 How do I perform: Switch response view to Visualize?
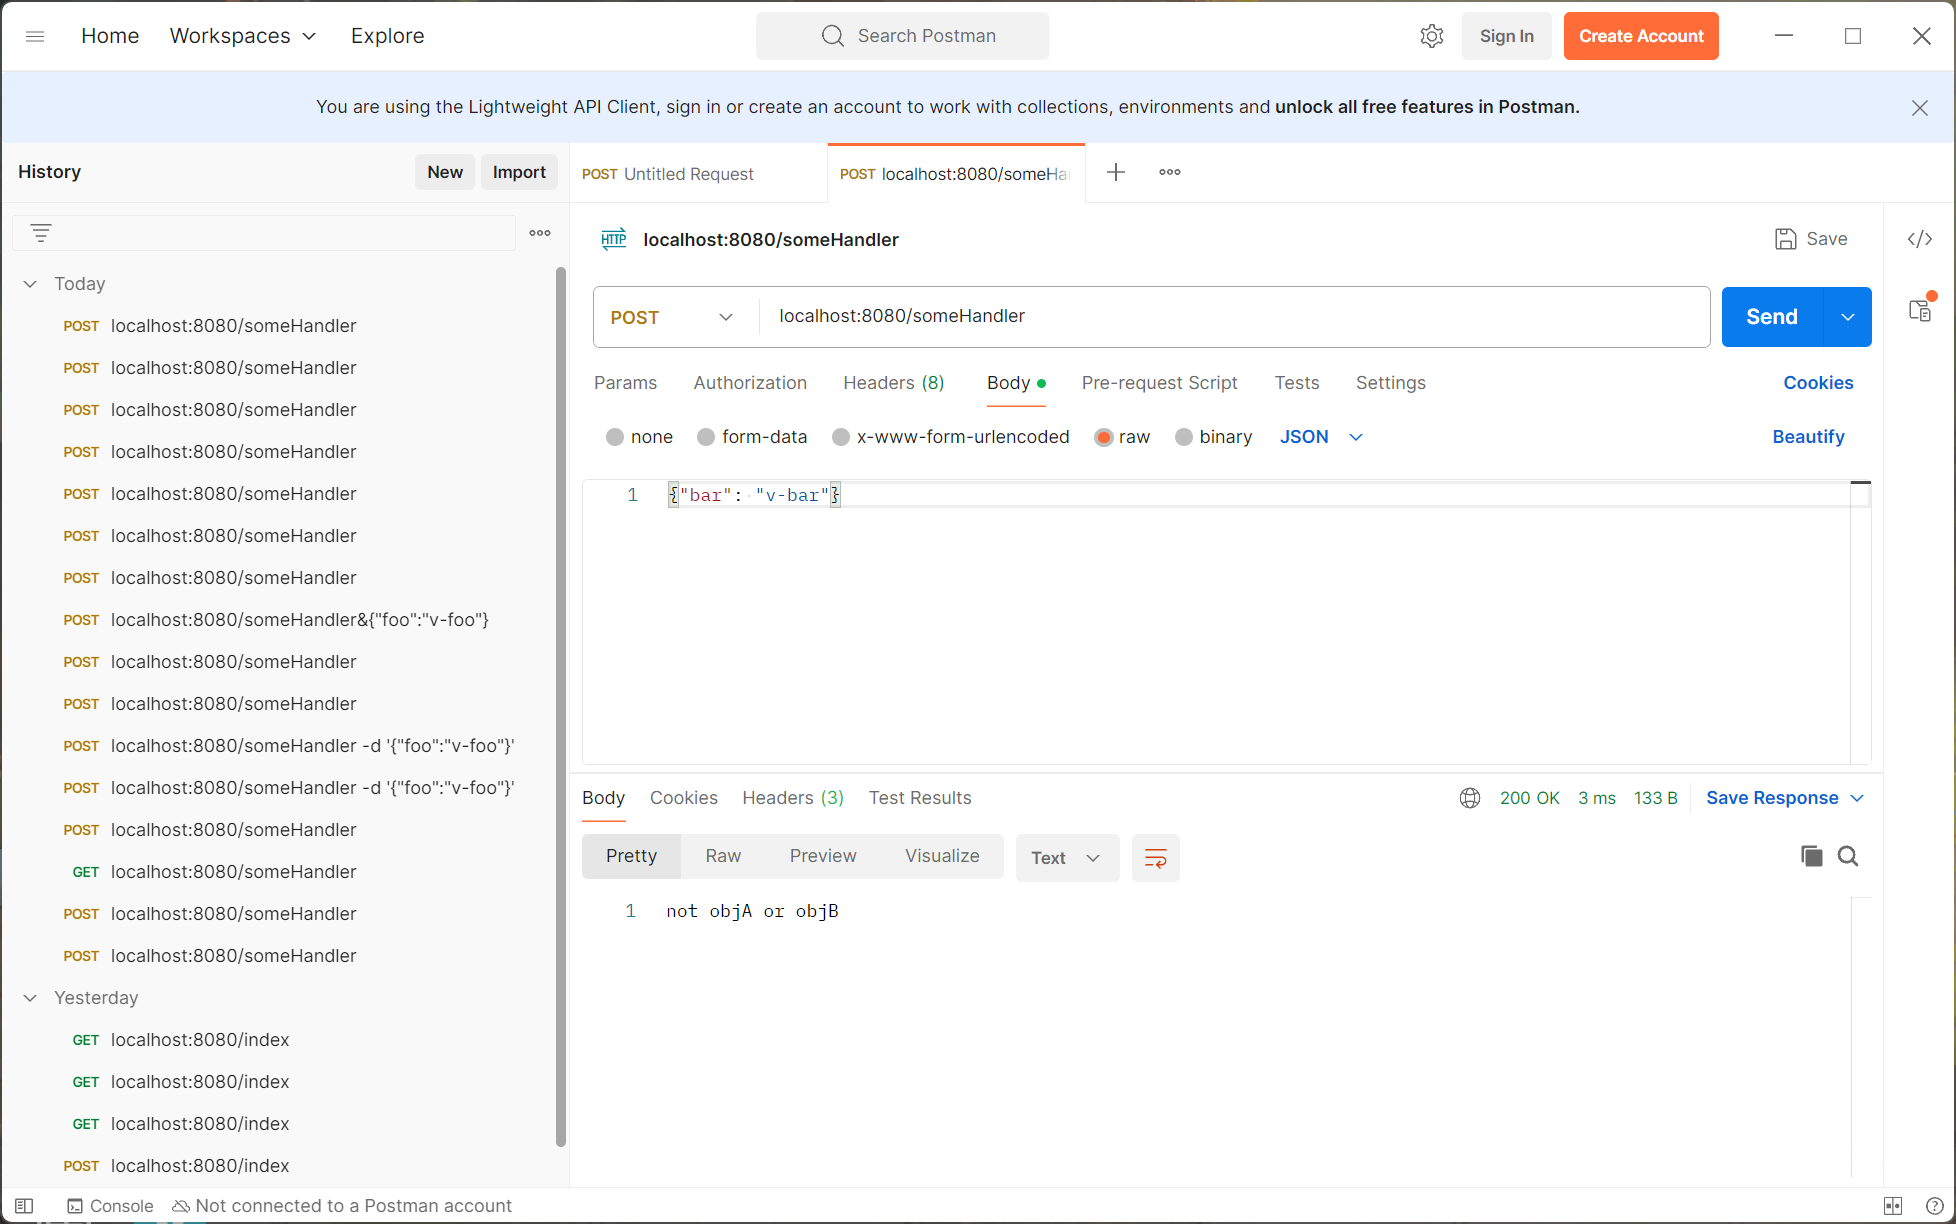942,856
